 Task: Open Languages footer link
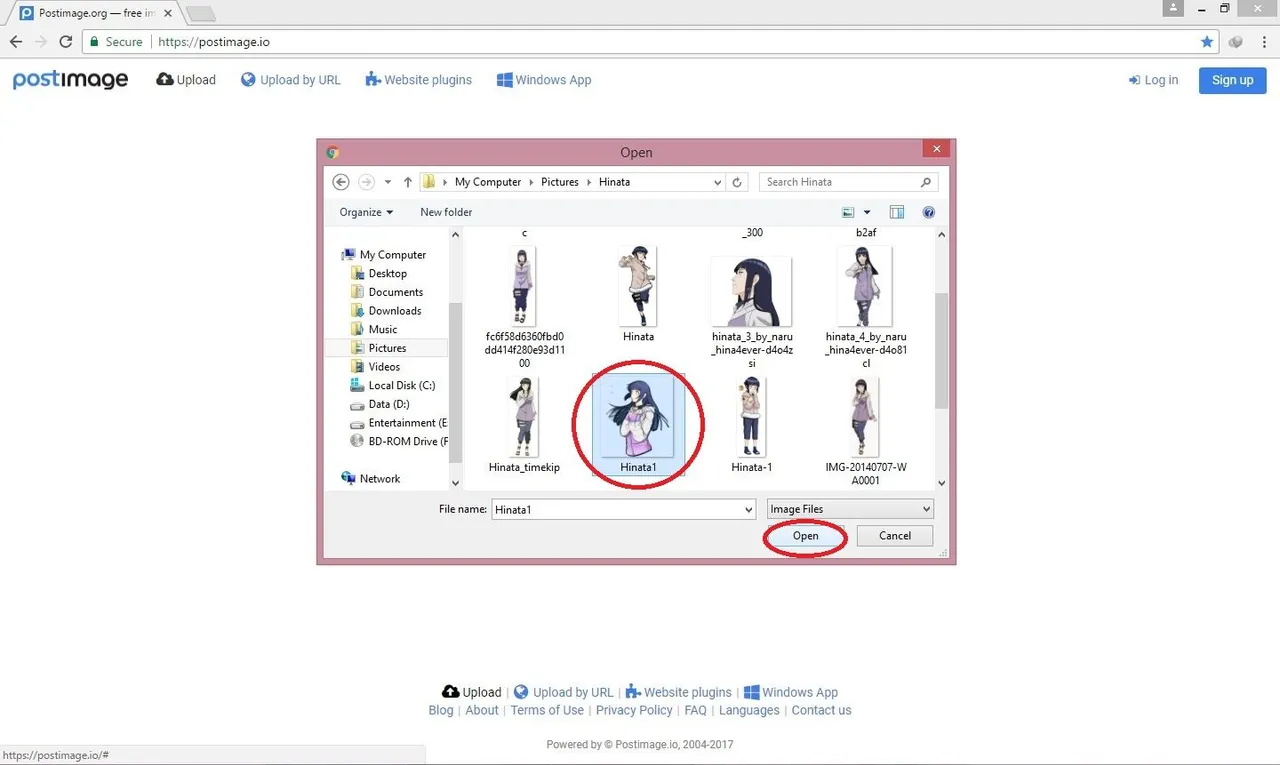749,710
